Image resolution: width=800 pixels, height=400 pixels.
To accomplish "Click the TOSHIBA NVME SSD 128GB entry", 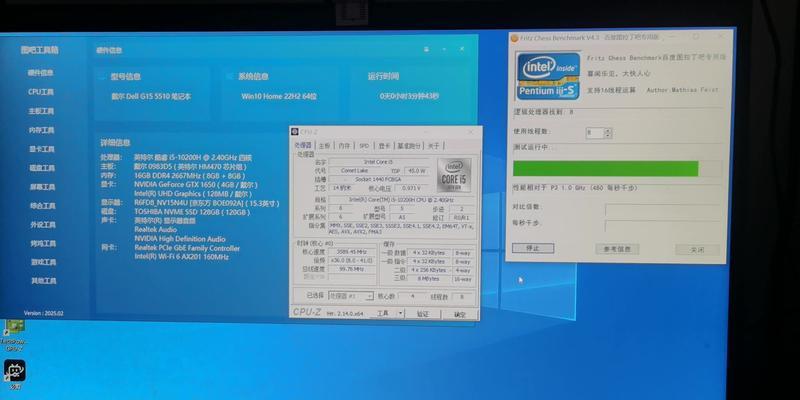I will pos(190,211).
